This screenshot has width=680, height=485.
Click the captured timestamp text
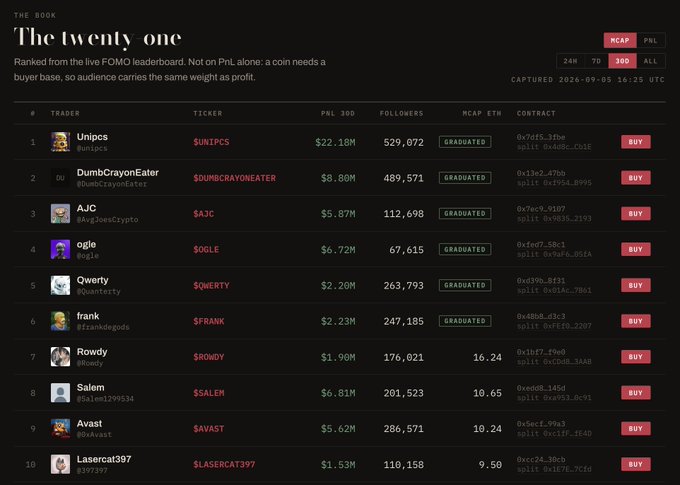[588, 80]
